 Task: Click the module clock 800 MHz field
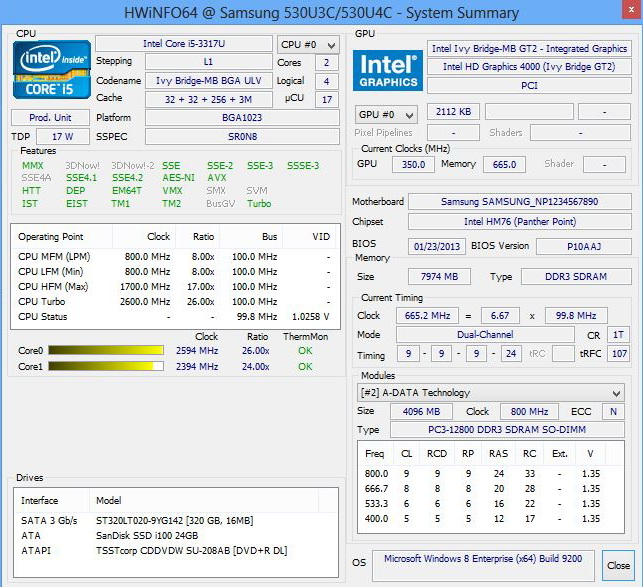[529, 411]
